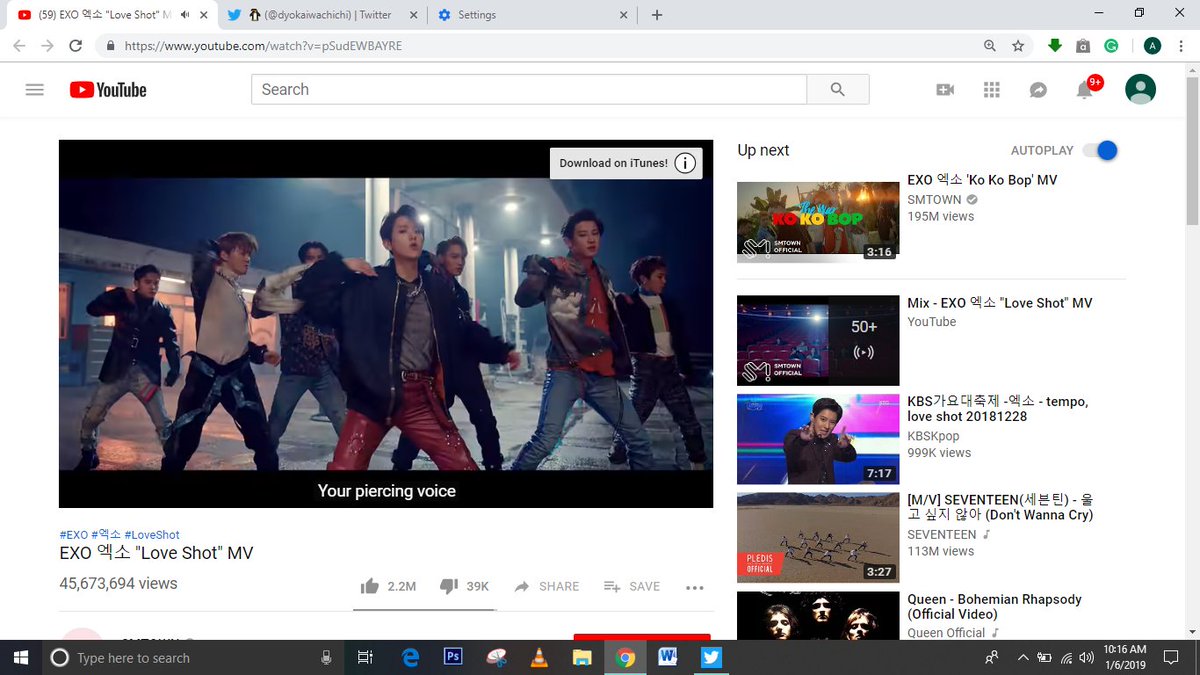Open KBS tempo, love shot 20181228 video

tap(998, 408)
